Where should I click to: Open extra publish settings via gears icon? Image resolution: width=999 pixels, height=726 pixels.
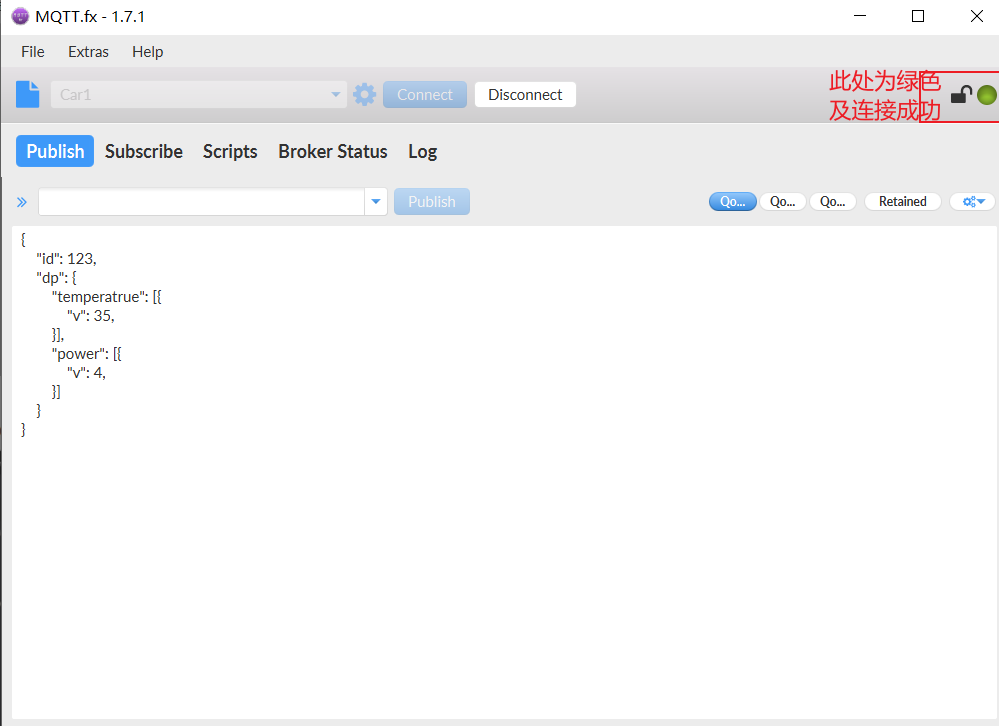click(x=968, y=201)
